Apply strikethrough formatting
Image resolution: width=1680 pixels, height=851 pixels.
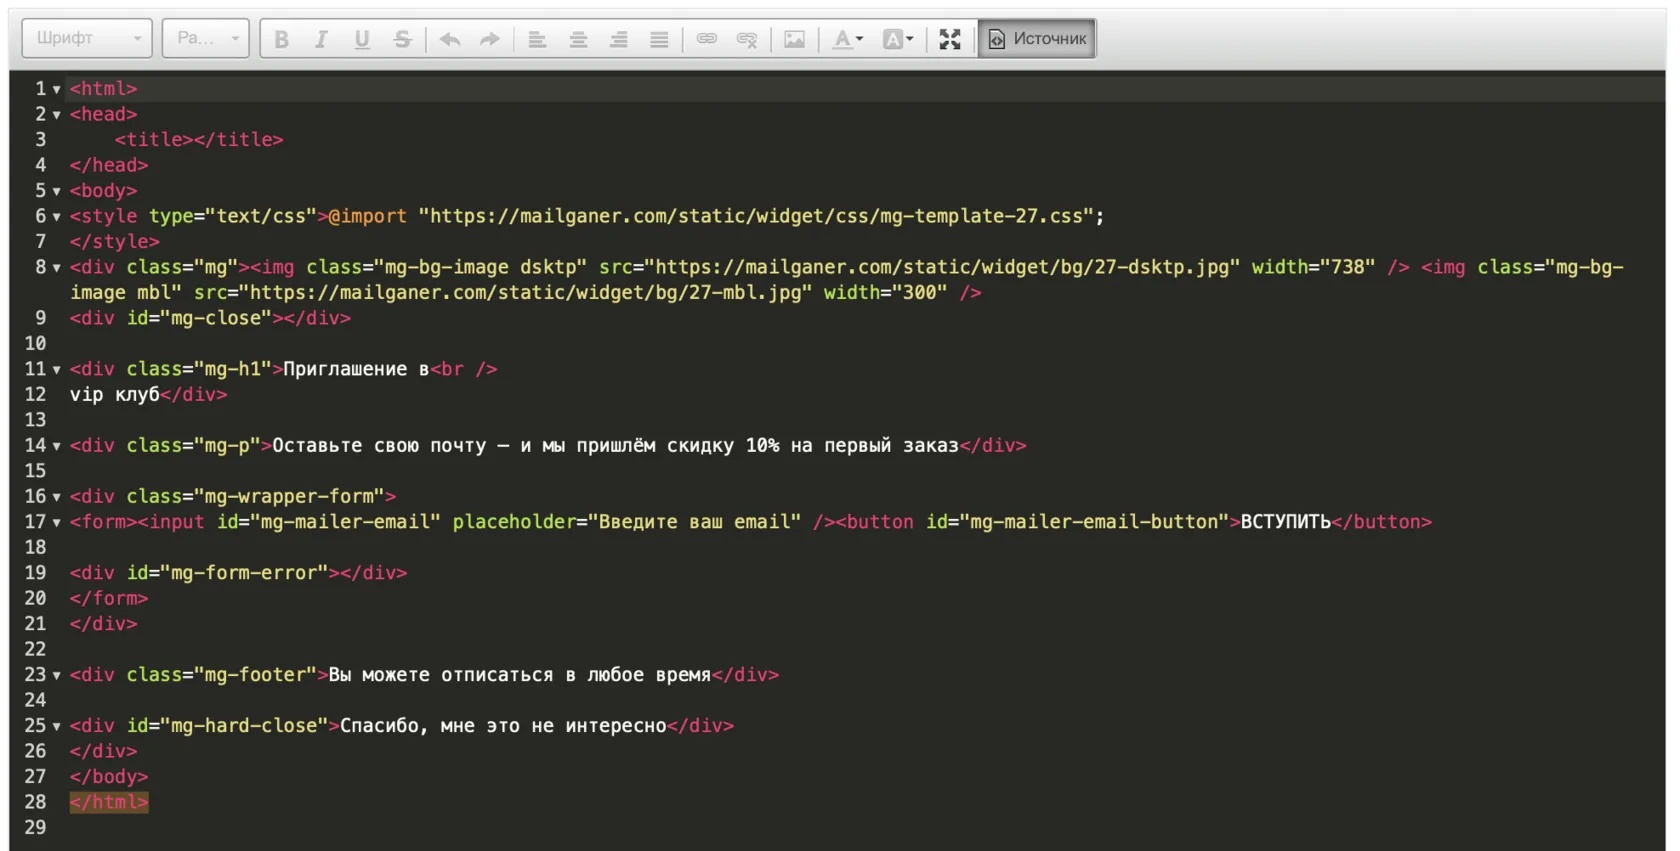(402, 39)
